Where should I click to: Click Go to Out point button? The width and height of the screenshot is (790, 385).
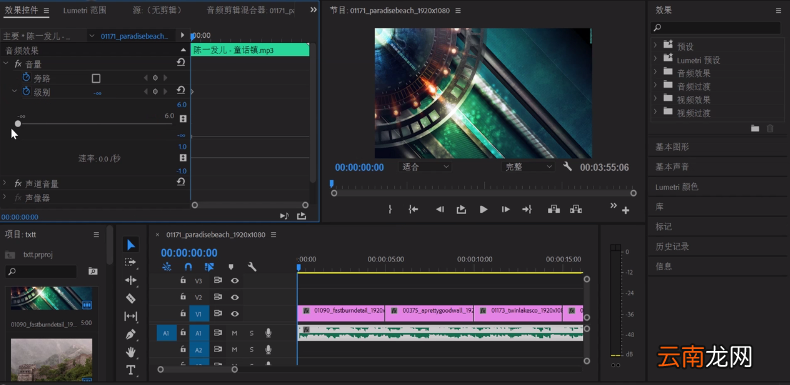point(527,210)
